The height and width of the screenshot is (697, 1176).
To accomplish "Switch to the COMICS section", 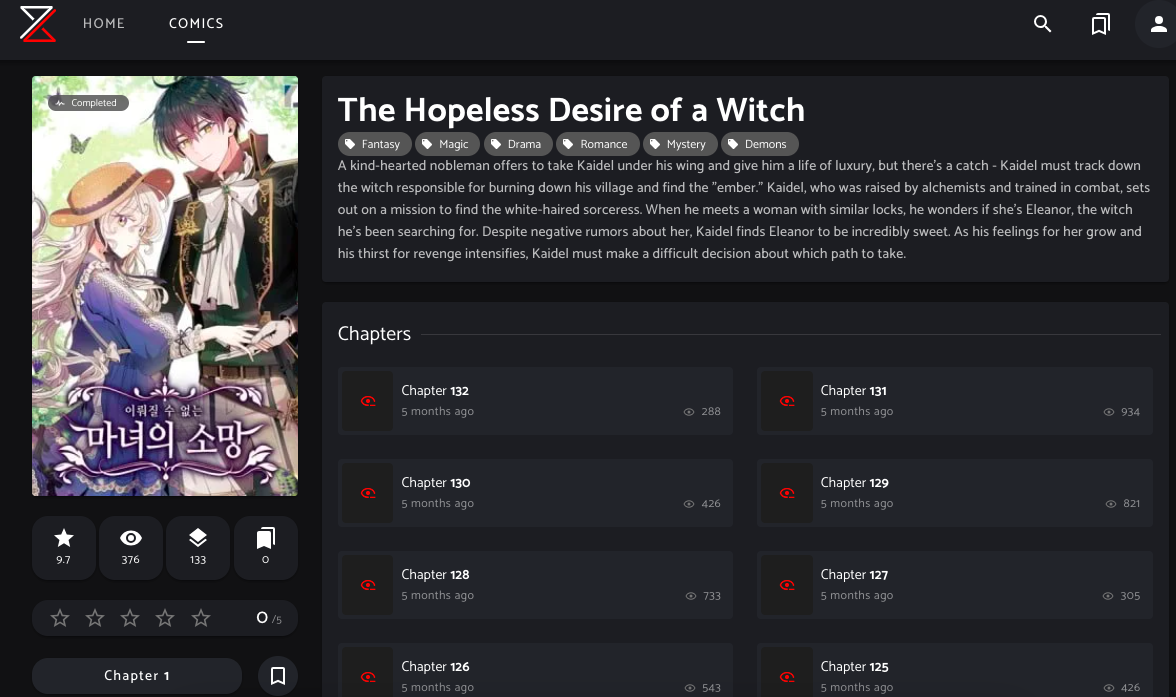I will [x=196, y=23].
